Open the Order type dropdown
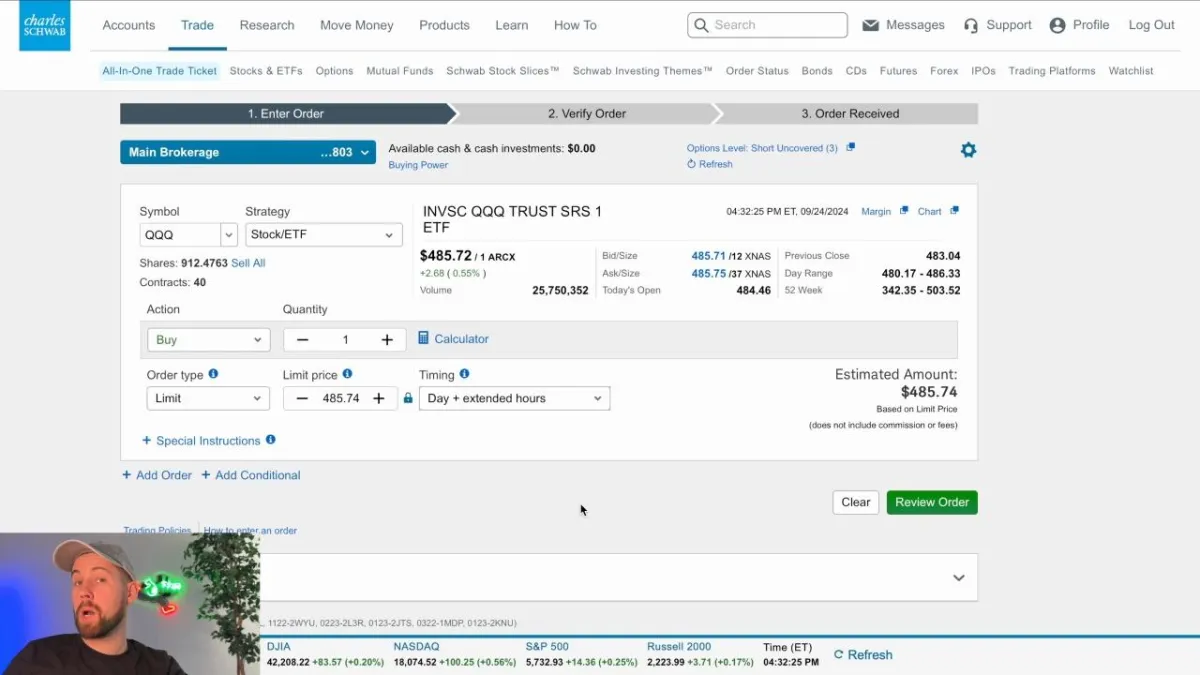 tap(208, 398)
